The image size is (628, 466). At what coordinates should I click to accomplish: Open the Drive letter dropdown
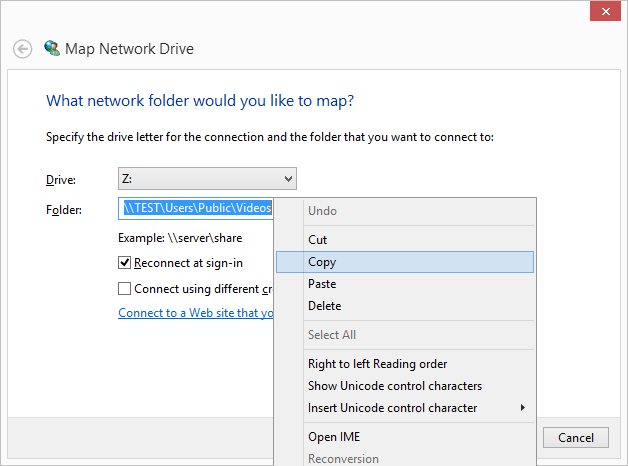click(207, 179)
